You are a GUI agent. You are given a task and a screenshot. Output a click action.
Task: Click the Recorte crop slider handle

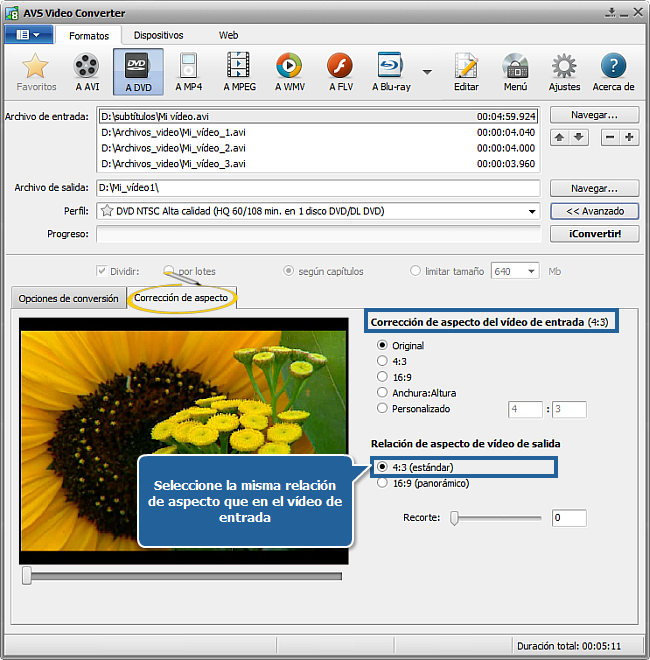click(x=454, y=518)
